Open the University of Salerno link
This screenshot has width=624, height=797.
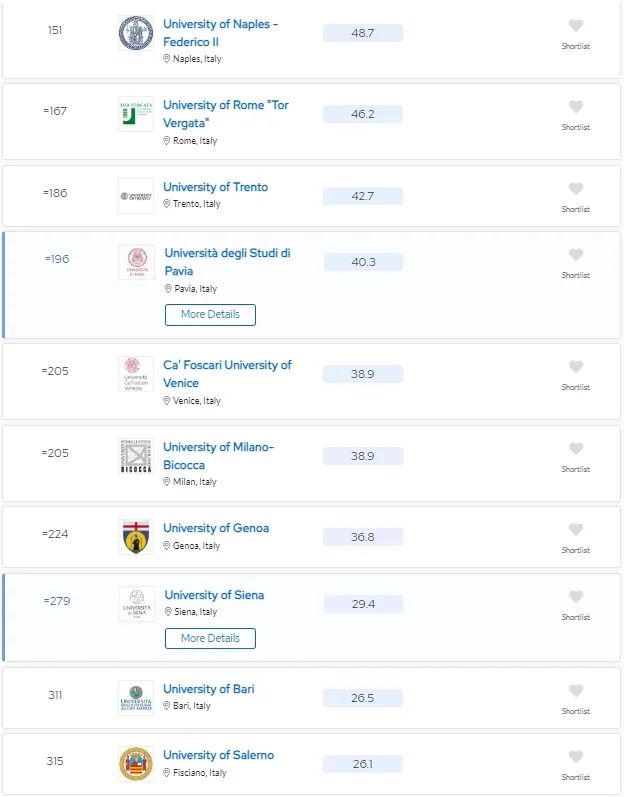218,755
